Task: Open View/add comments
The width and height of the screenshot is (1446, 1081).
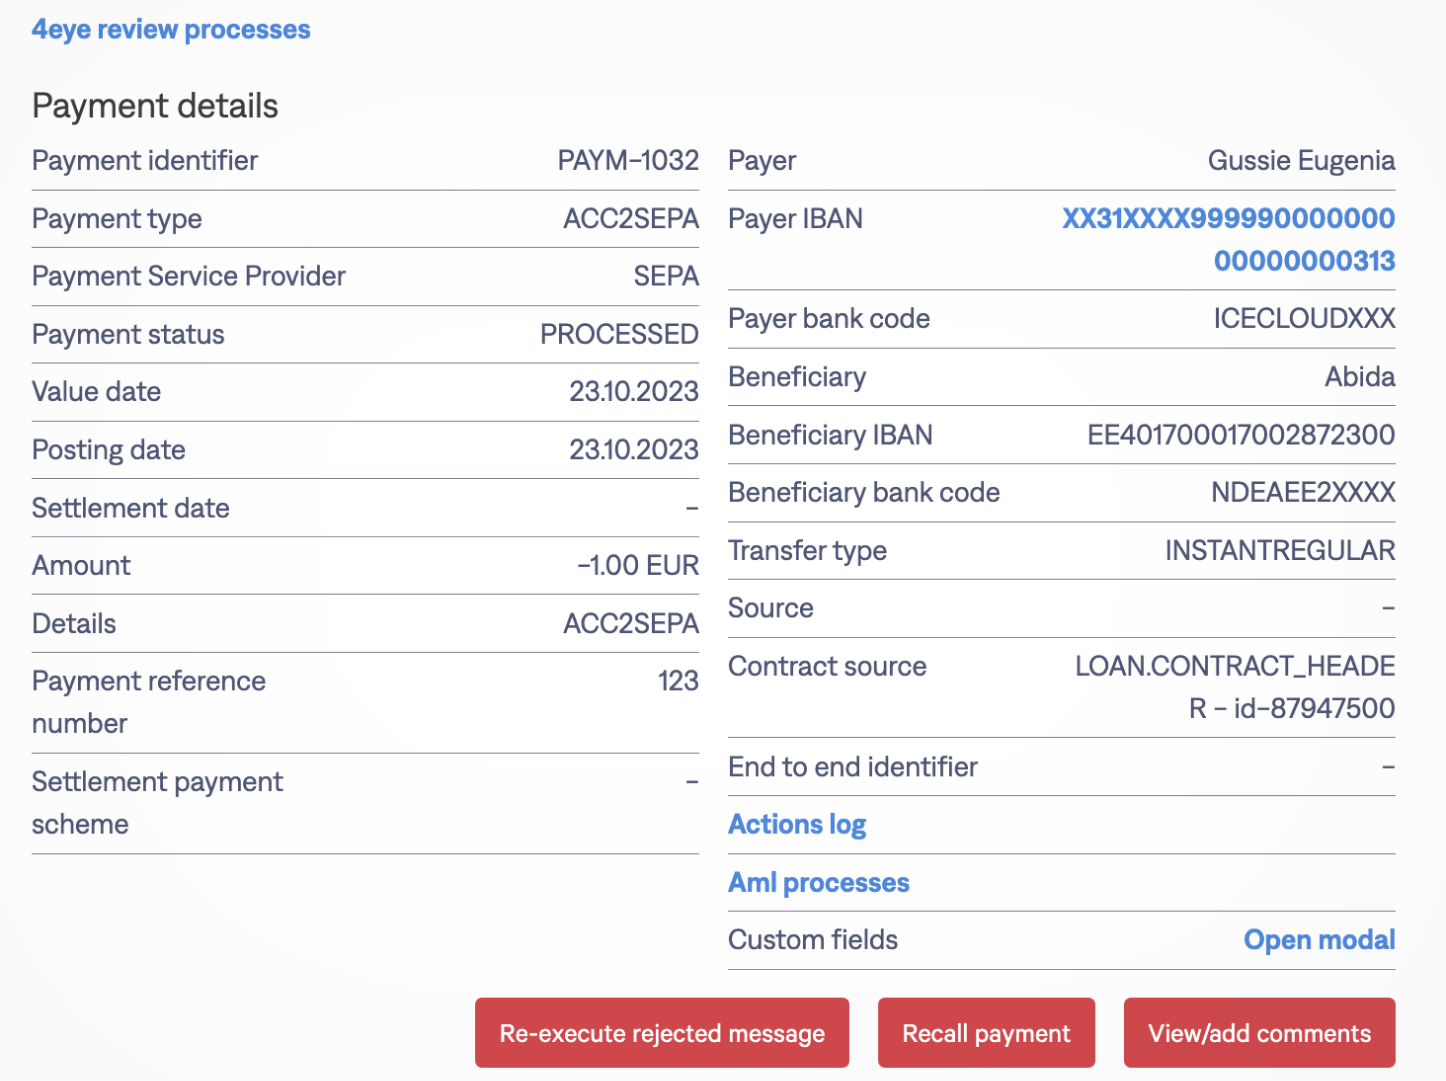Action: pyautogui.click(x=1258, y=1033)
